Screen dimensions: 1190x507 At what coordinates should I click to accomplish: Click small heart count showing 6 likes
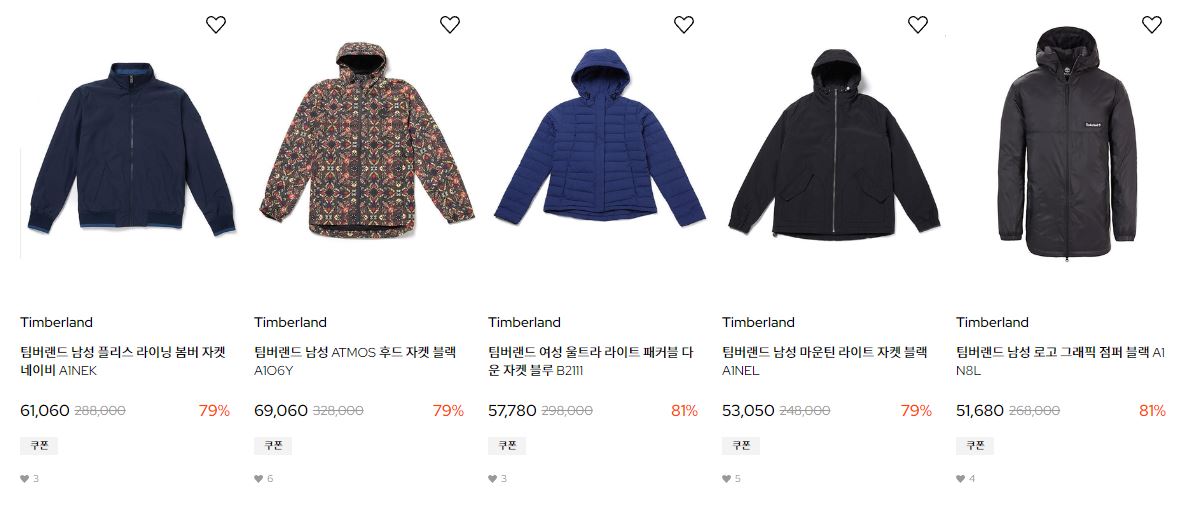click(x=263, y=479)
